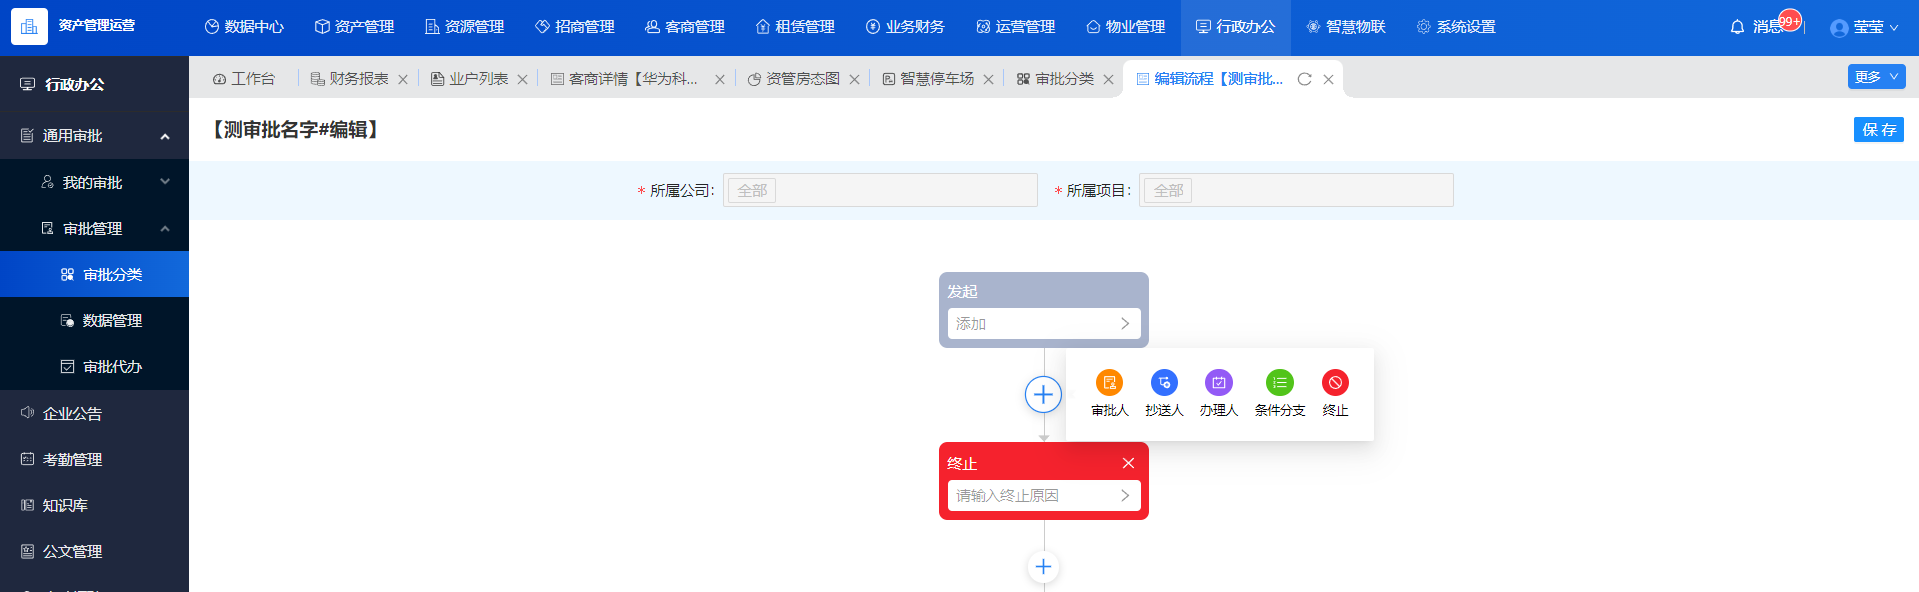
Task: Add a termination node (终止) from popup
Action: click(1335, 394)
